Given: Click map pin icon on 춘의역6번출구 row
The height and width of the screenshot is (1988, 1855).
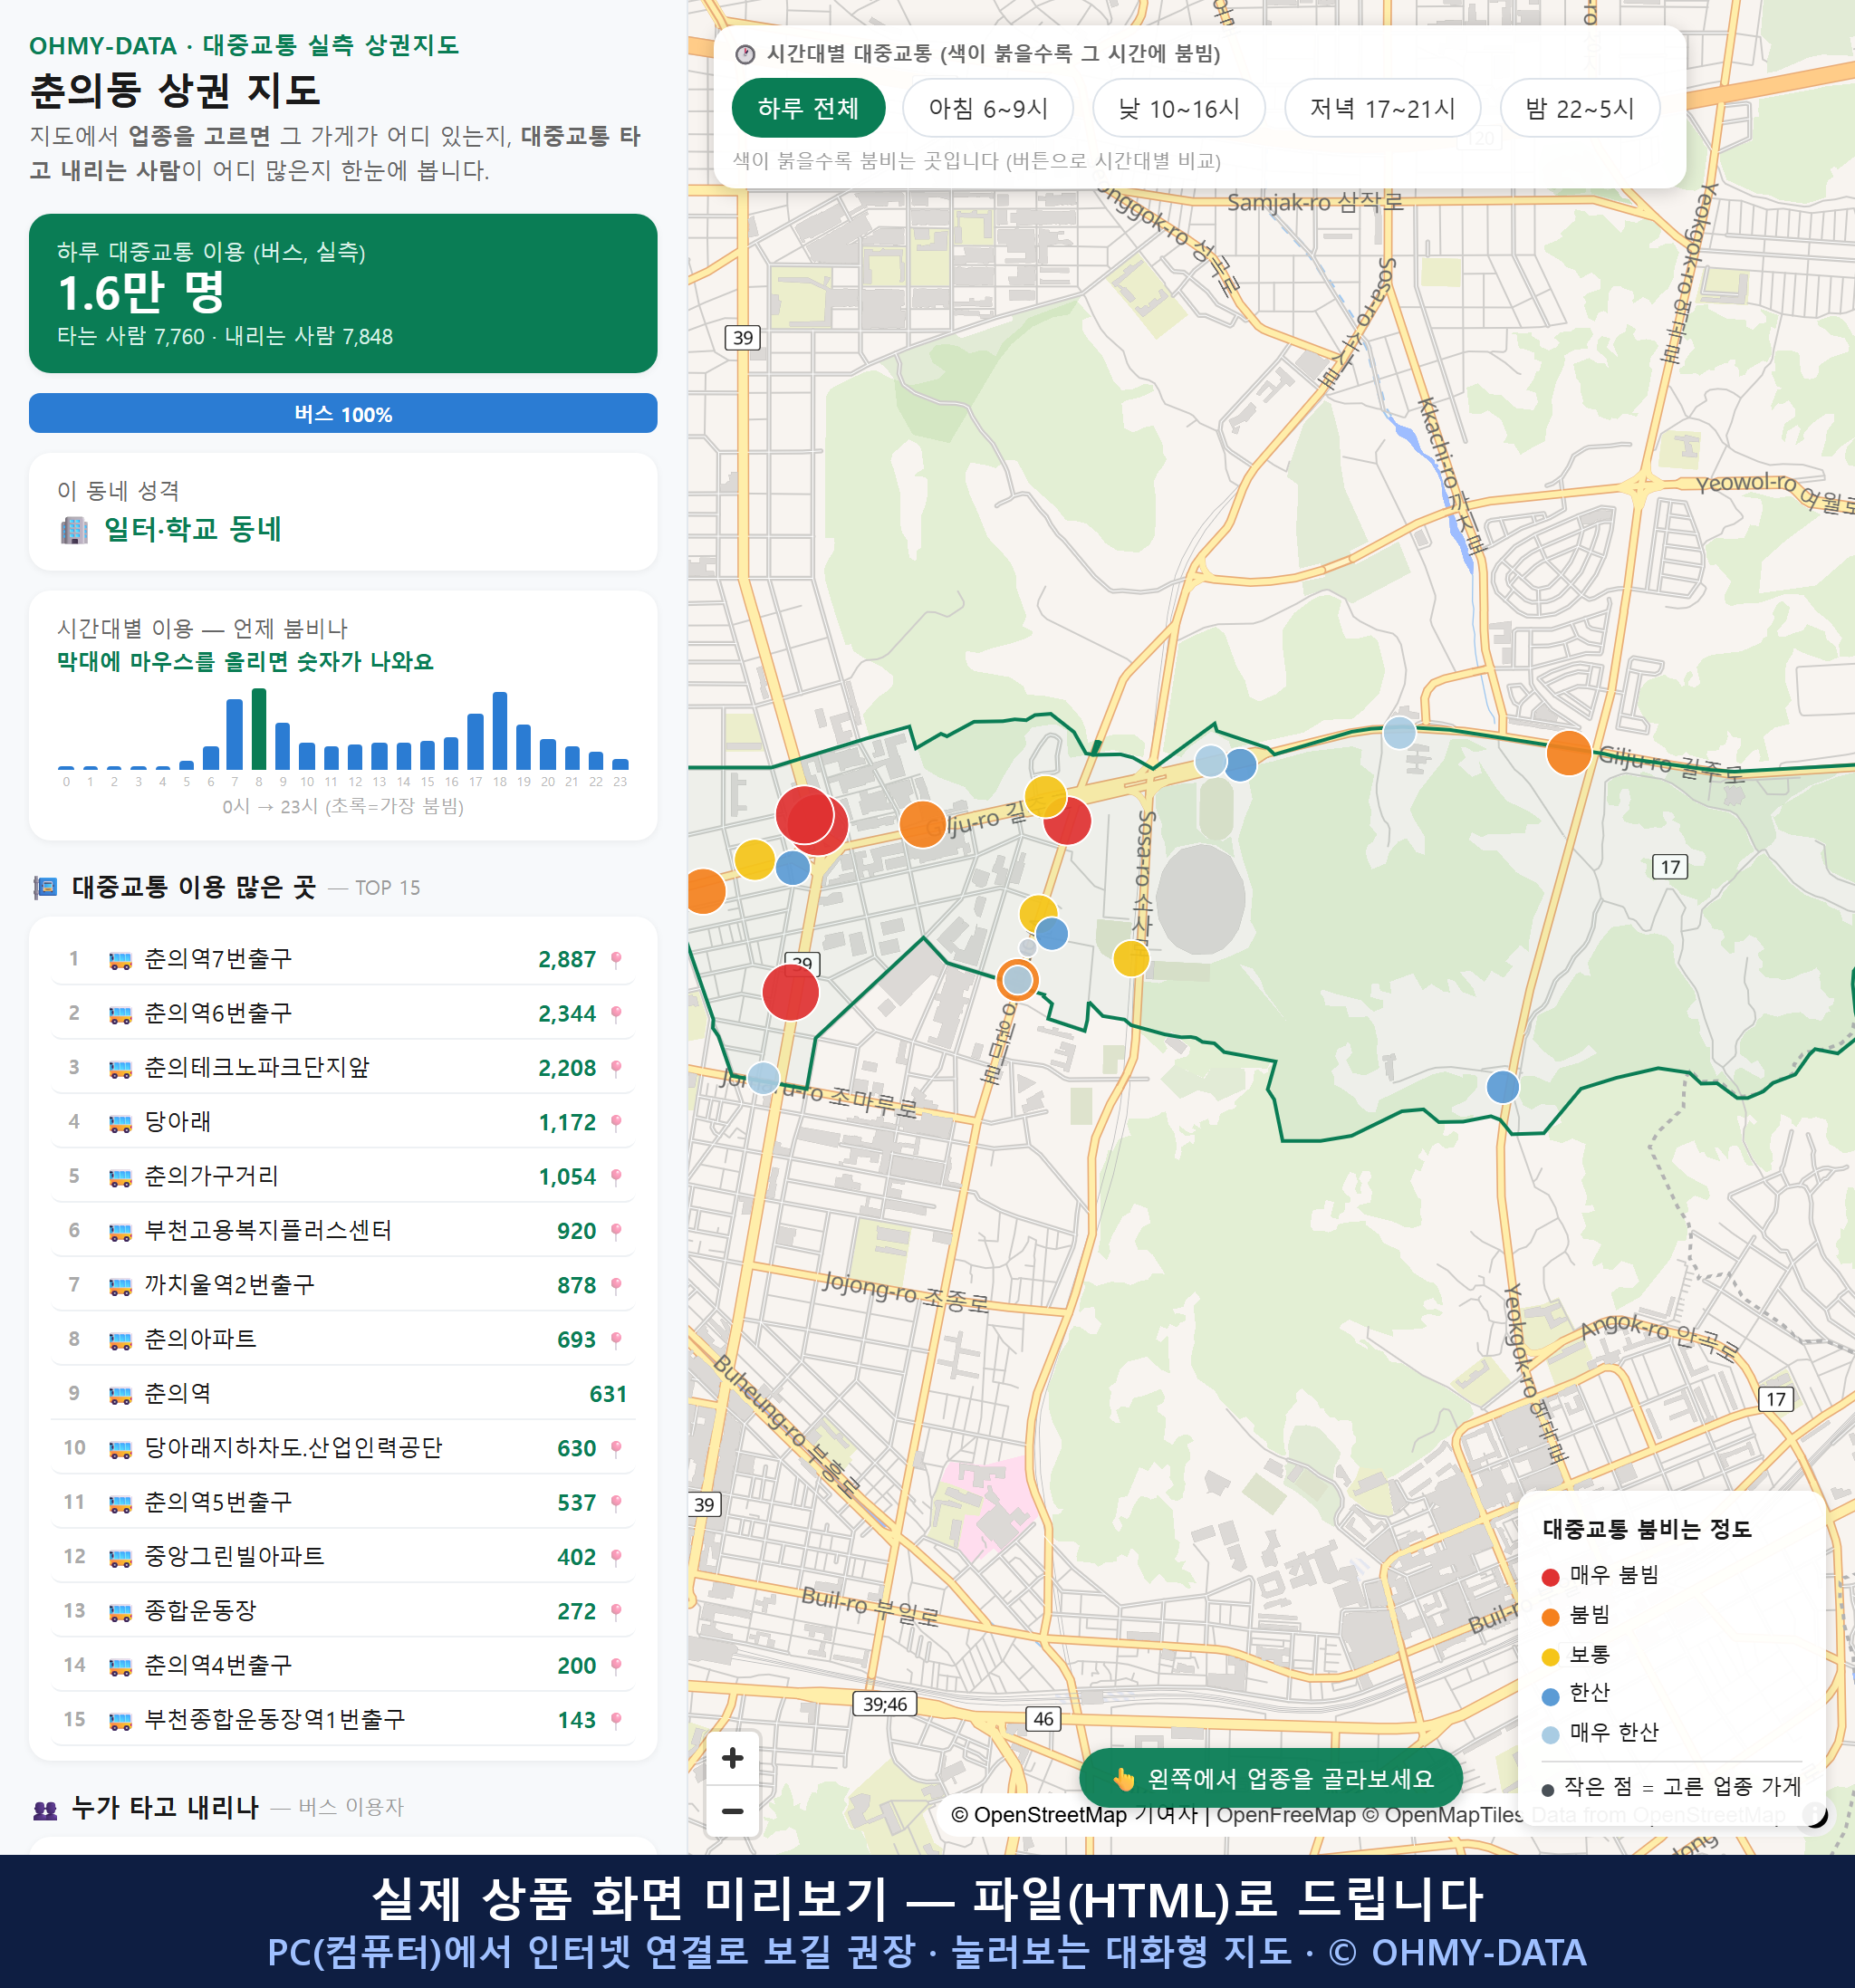Looking at the screenshot, I should 616,1014.
